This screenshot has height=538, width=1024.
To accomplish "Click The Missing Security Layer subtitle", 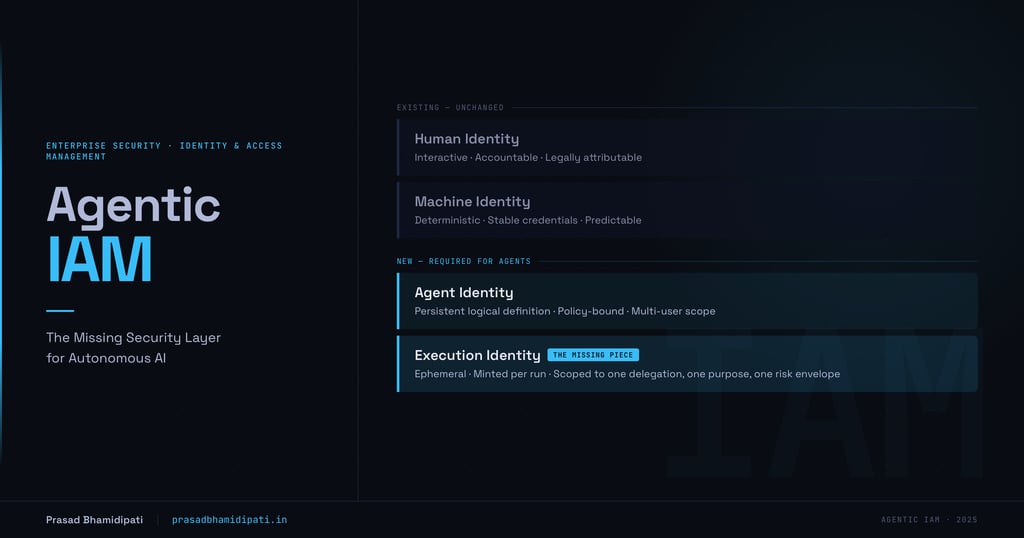I will (x=133, y=347).
